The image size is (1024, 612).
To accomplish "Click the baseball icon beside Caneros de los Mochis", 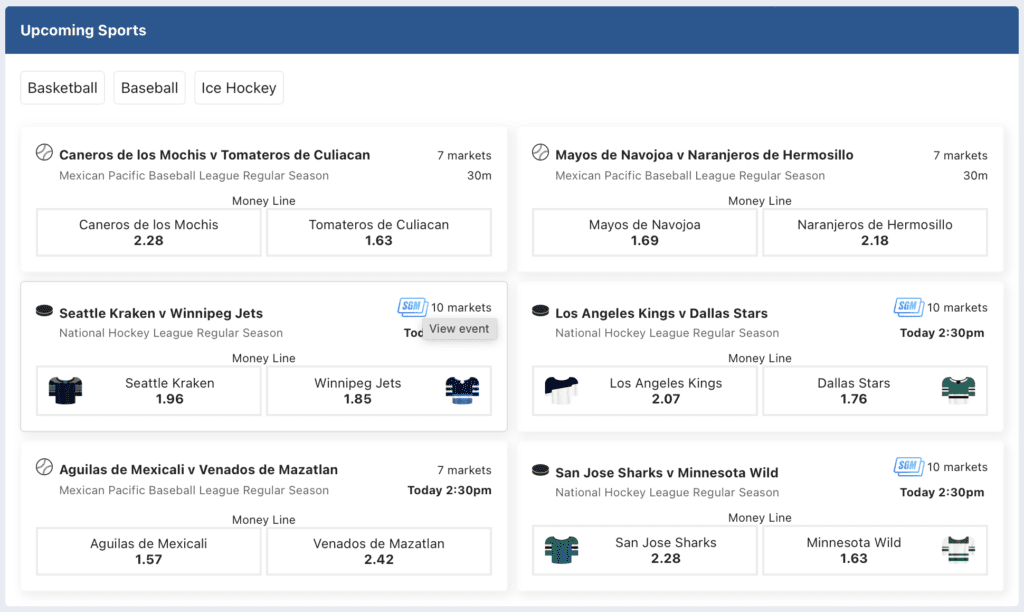I will tap(44, 153).
